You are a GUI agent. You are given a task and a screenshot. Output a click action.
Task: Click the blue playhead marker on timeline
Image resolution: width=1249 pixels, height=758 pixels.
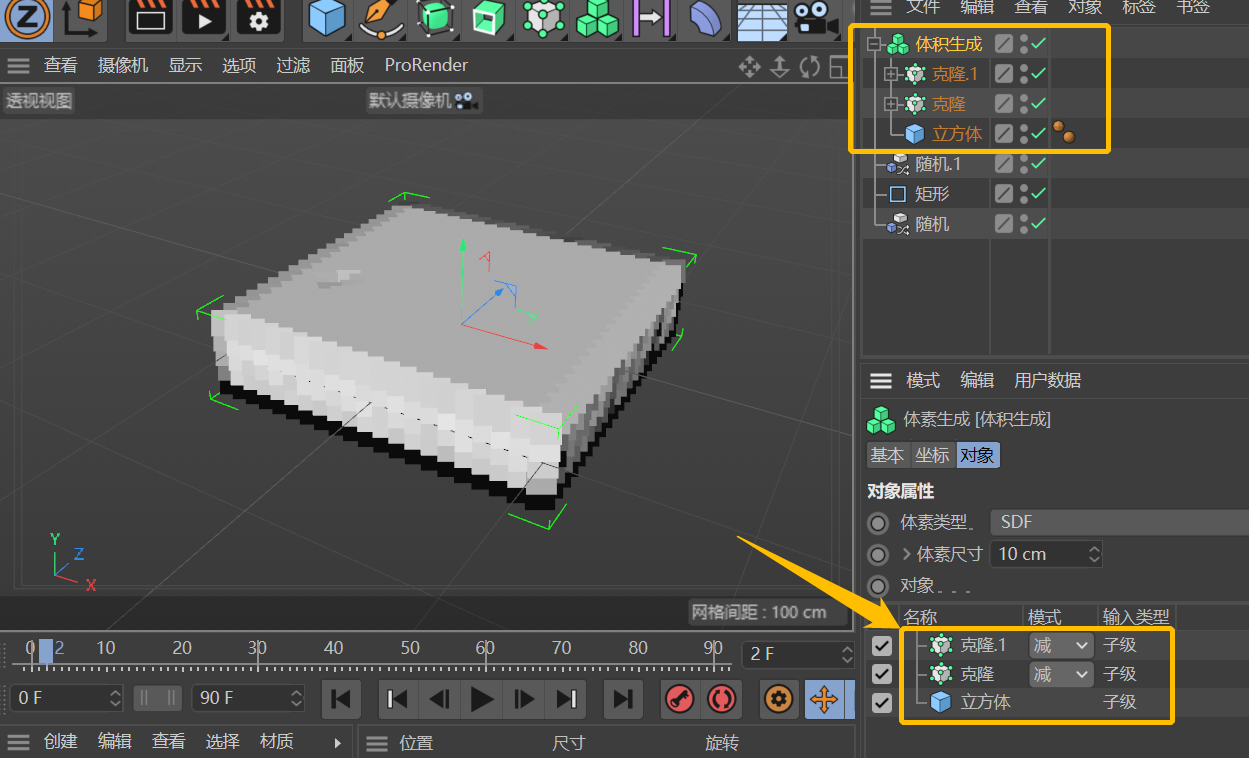[45, 651]
